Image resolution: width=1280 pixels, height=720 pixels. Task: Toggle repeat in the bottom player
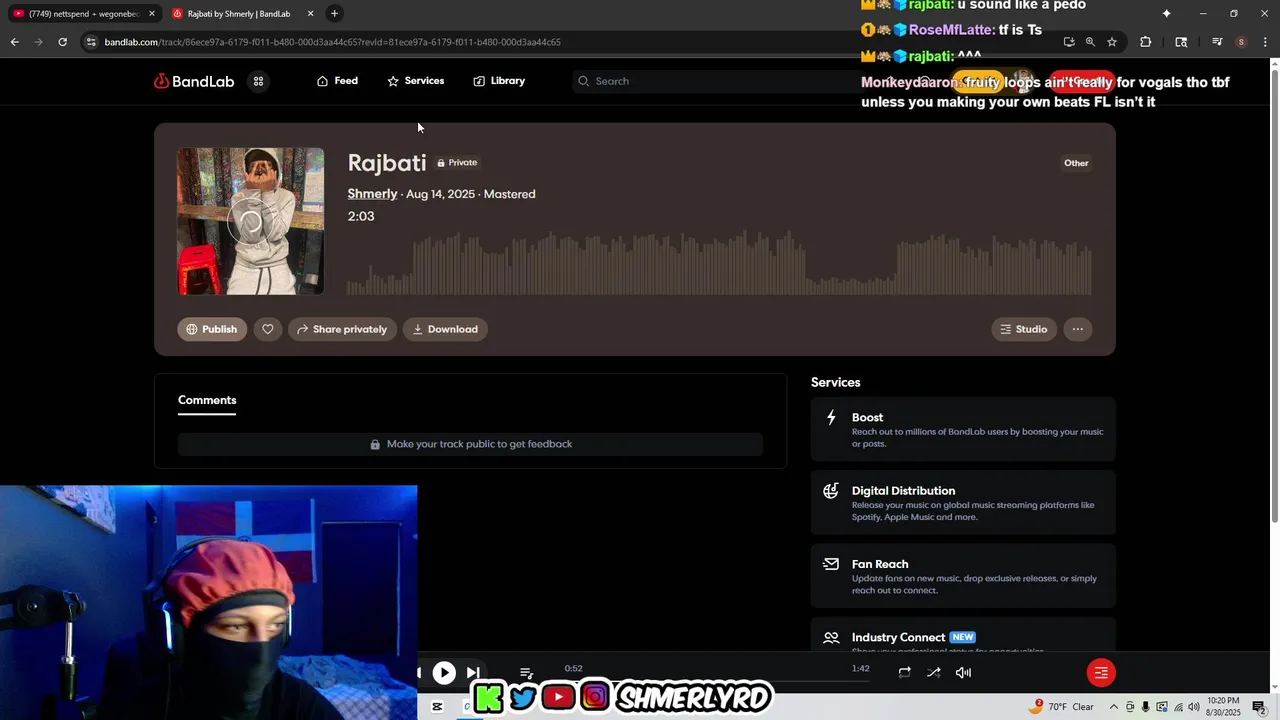904,673
